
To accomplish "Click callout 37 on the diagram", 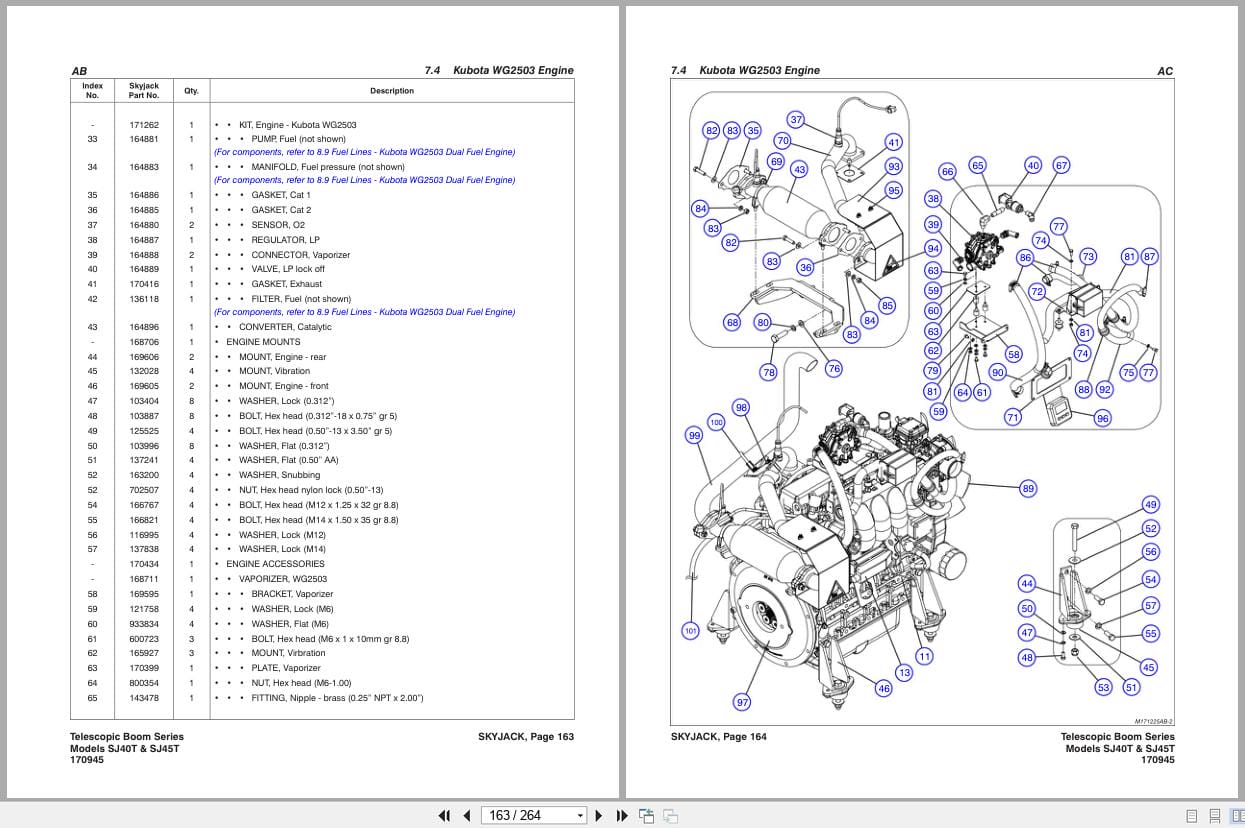I will 796,120.
